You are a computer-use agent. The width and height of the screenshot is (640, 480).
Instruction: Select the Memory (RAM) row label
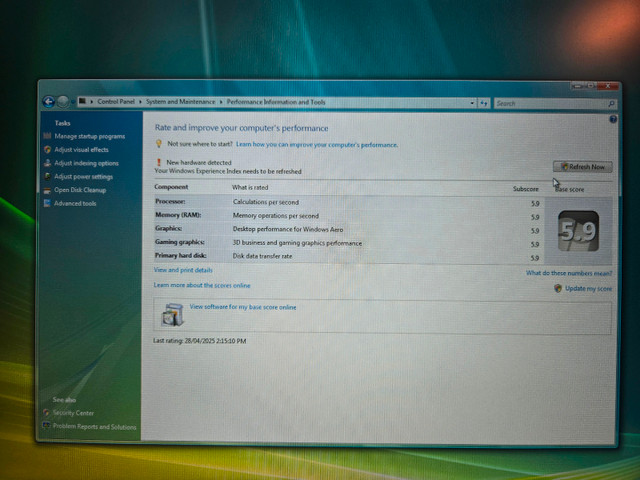pos(178,215)
